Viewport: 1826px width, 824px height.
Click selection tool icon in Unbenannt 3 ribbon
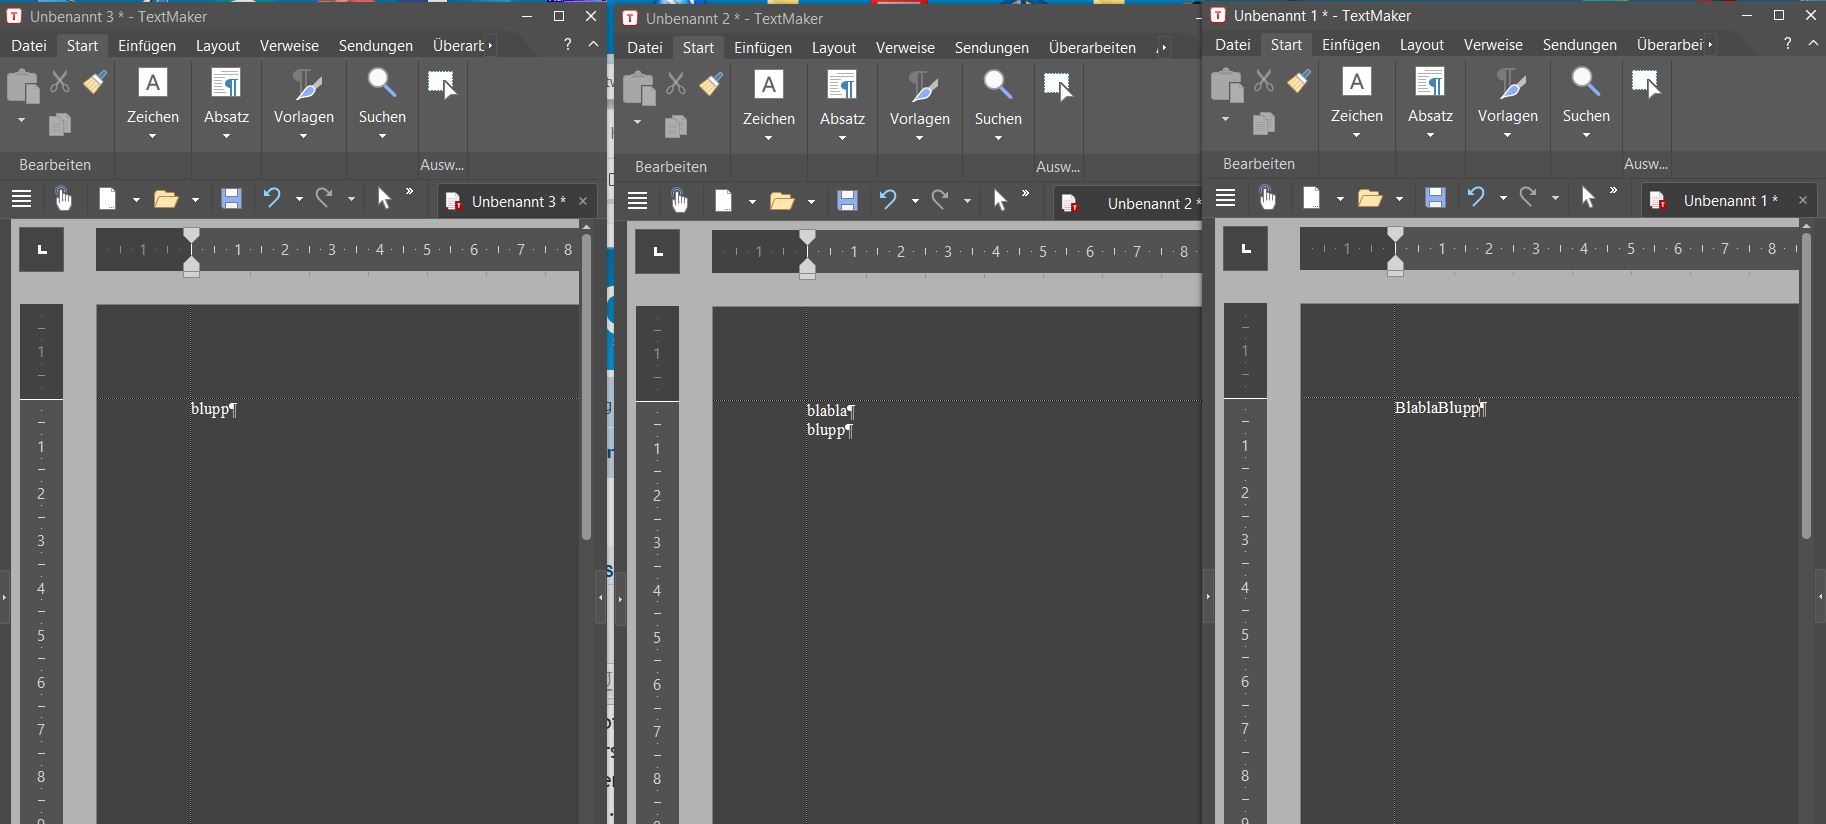tap(442, 84)
